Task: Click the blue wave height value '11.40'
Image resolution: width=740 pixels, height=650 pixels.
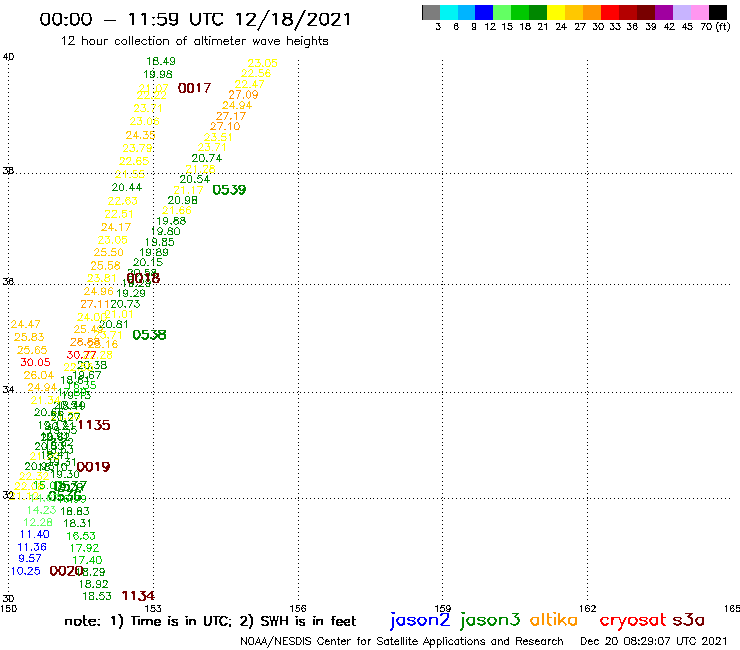Action: (35, 534)
